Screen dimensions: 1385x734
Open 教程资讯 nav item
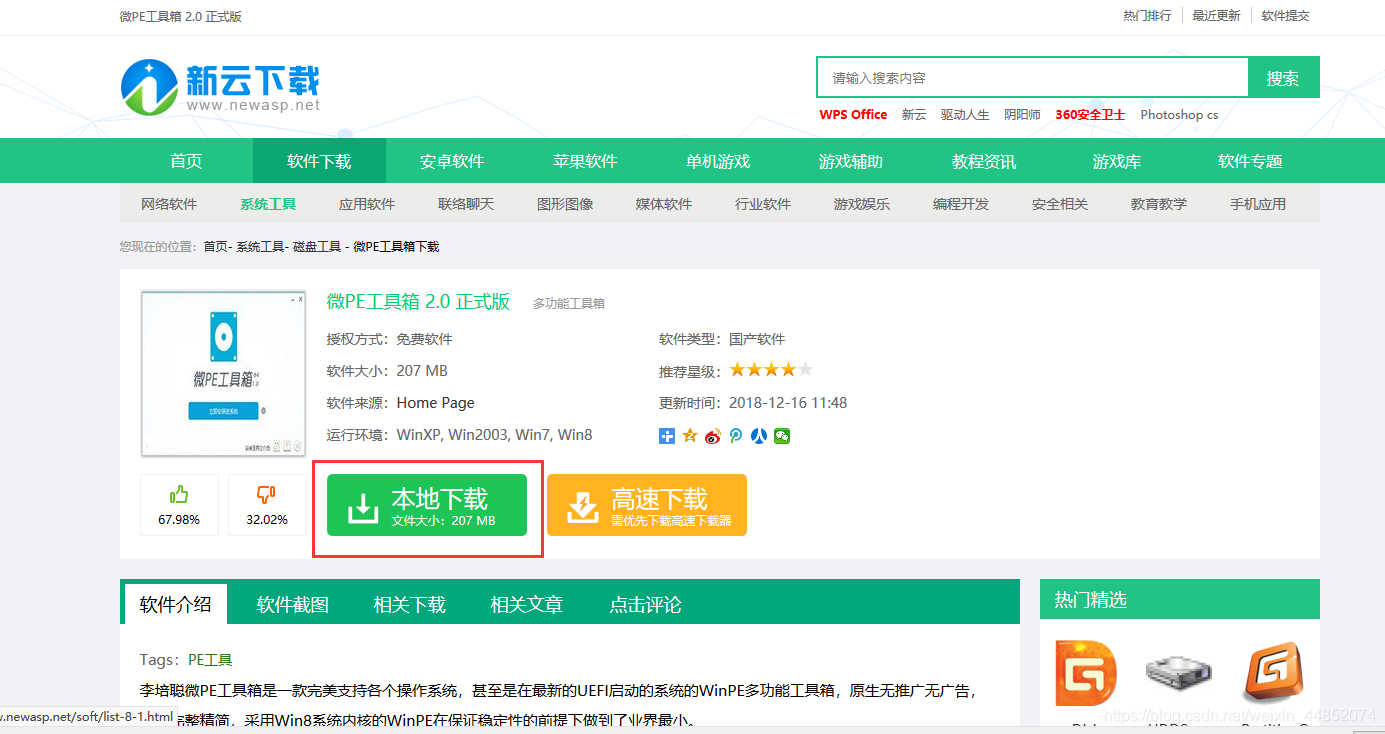[x=984, y=161]
